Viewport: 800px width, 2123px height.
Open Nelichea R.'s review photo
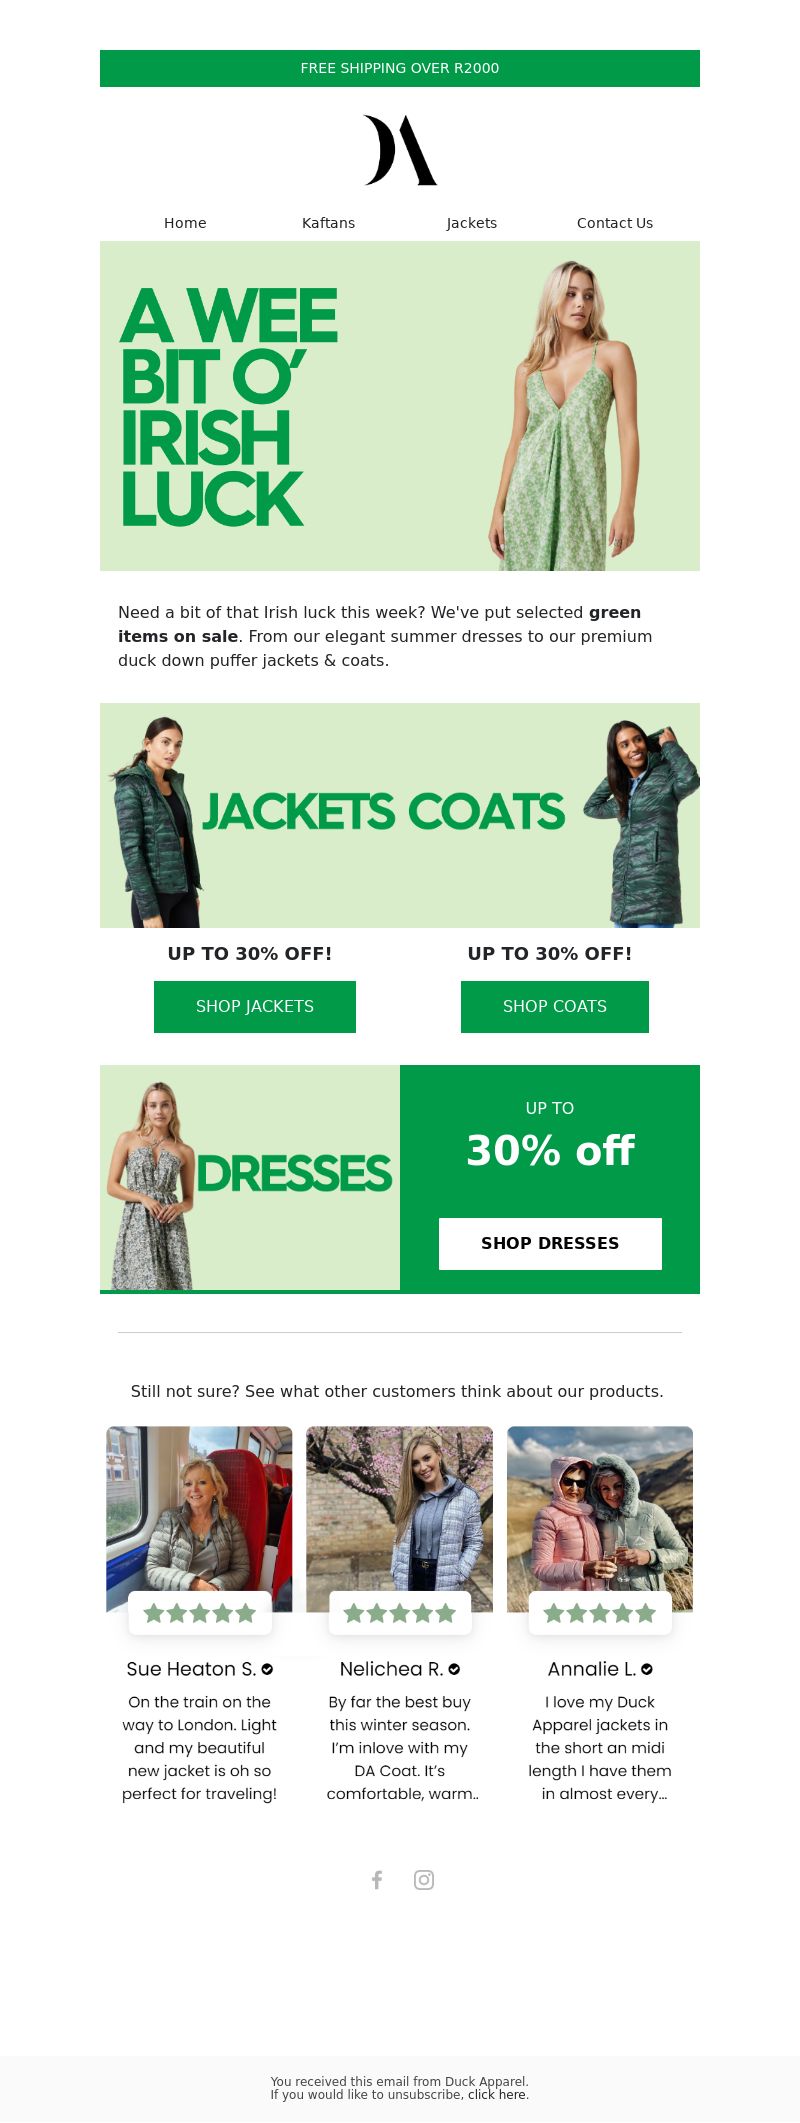tap(400, 1519)
